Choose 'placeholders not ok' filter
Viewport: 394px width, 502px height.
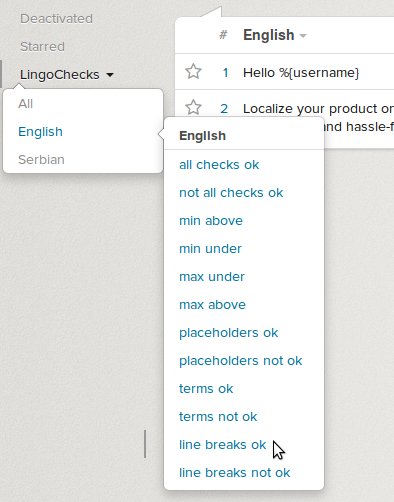pyautogui.click(x=240, y=361)
